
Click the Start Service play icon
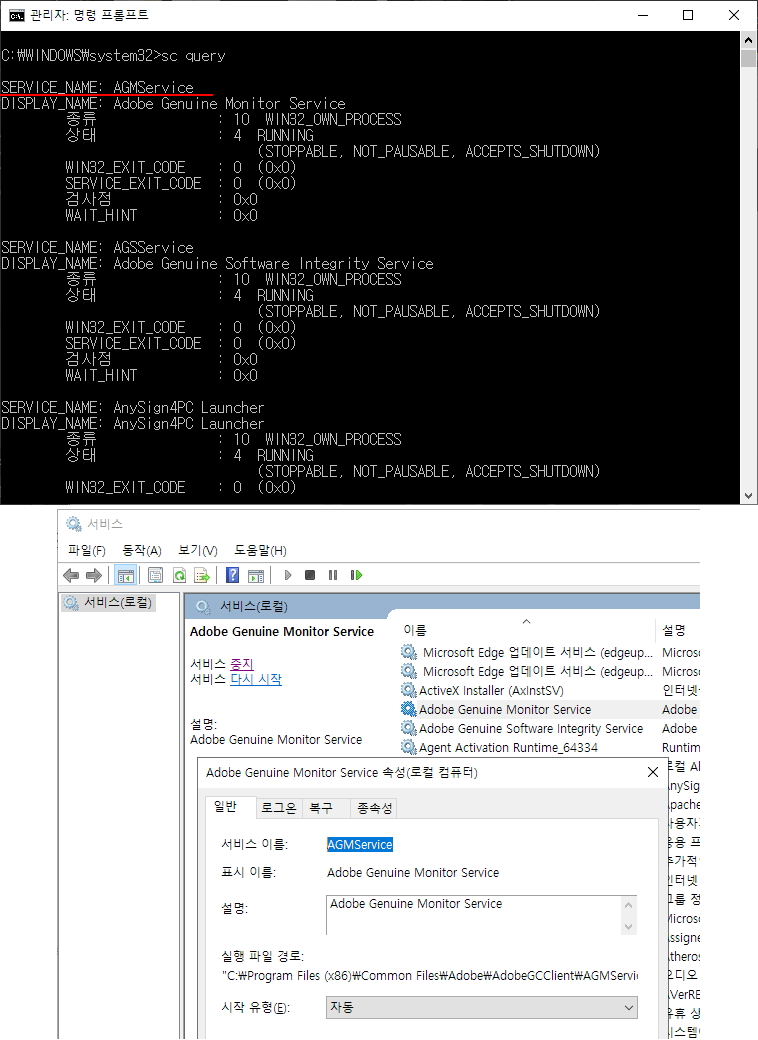288,575
